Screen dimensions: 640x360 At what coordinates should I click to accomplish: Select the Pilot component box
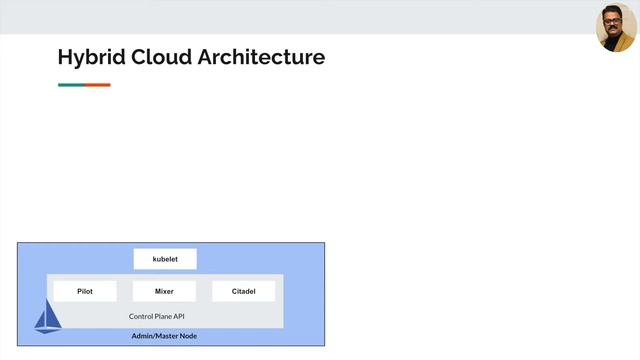point(85,291)
